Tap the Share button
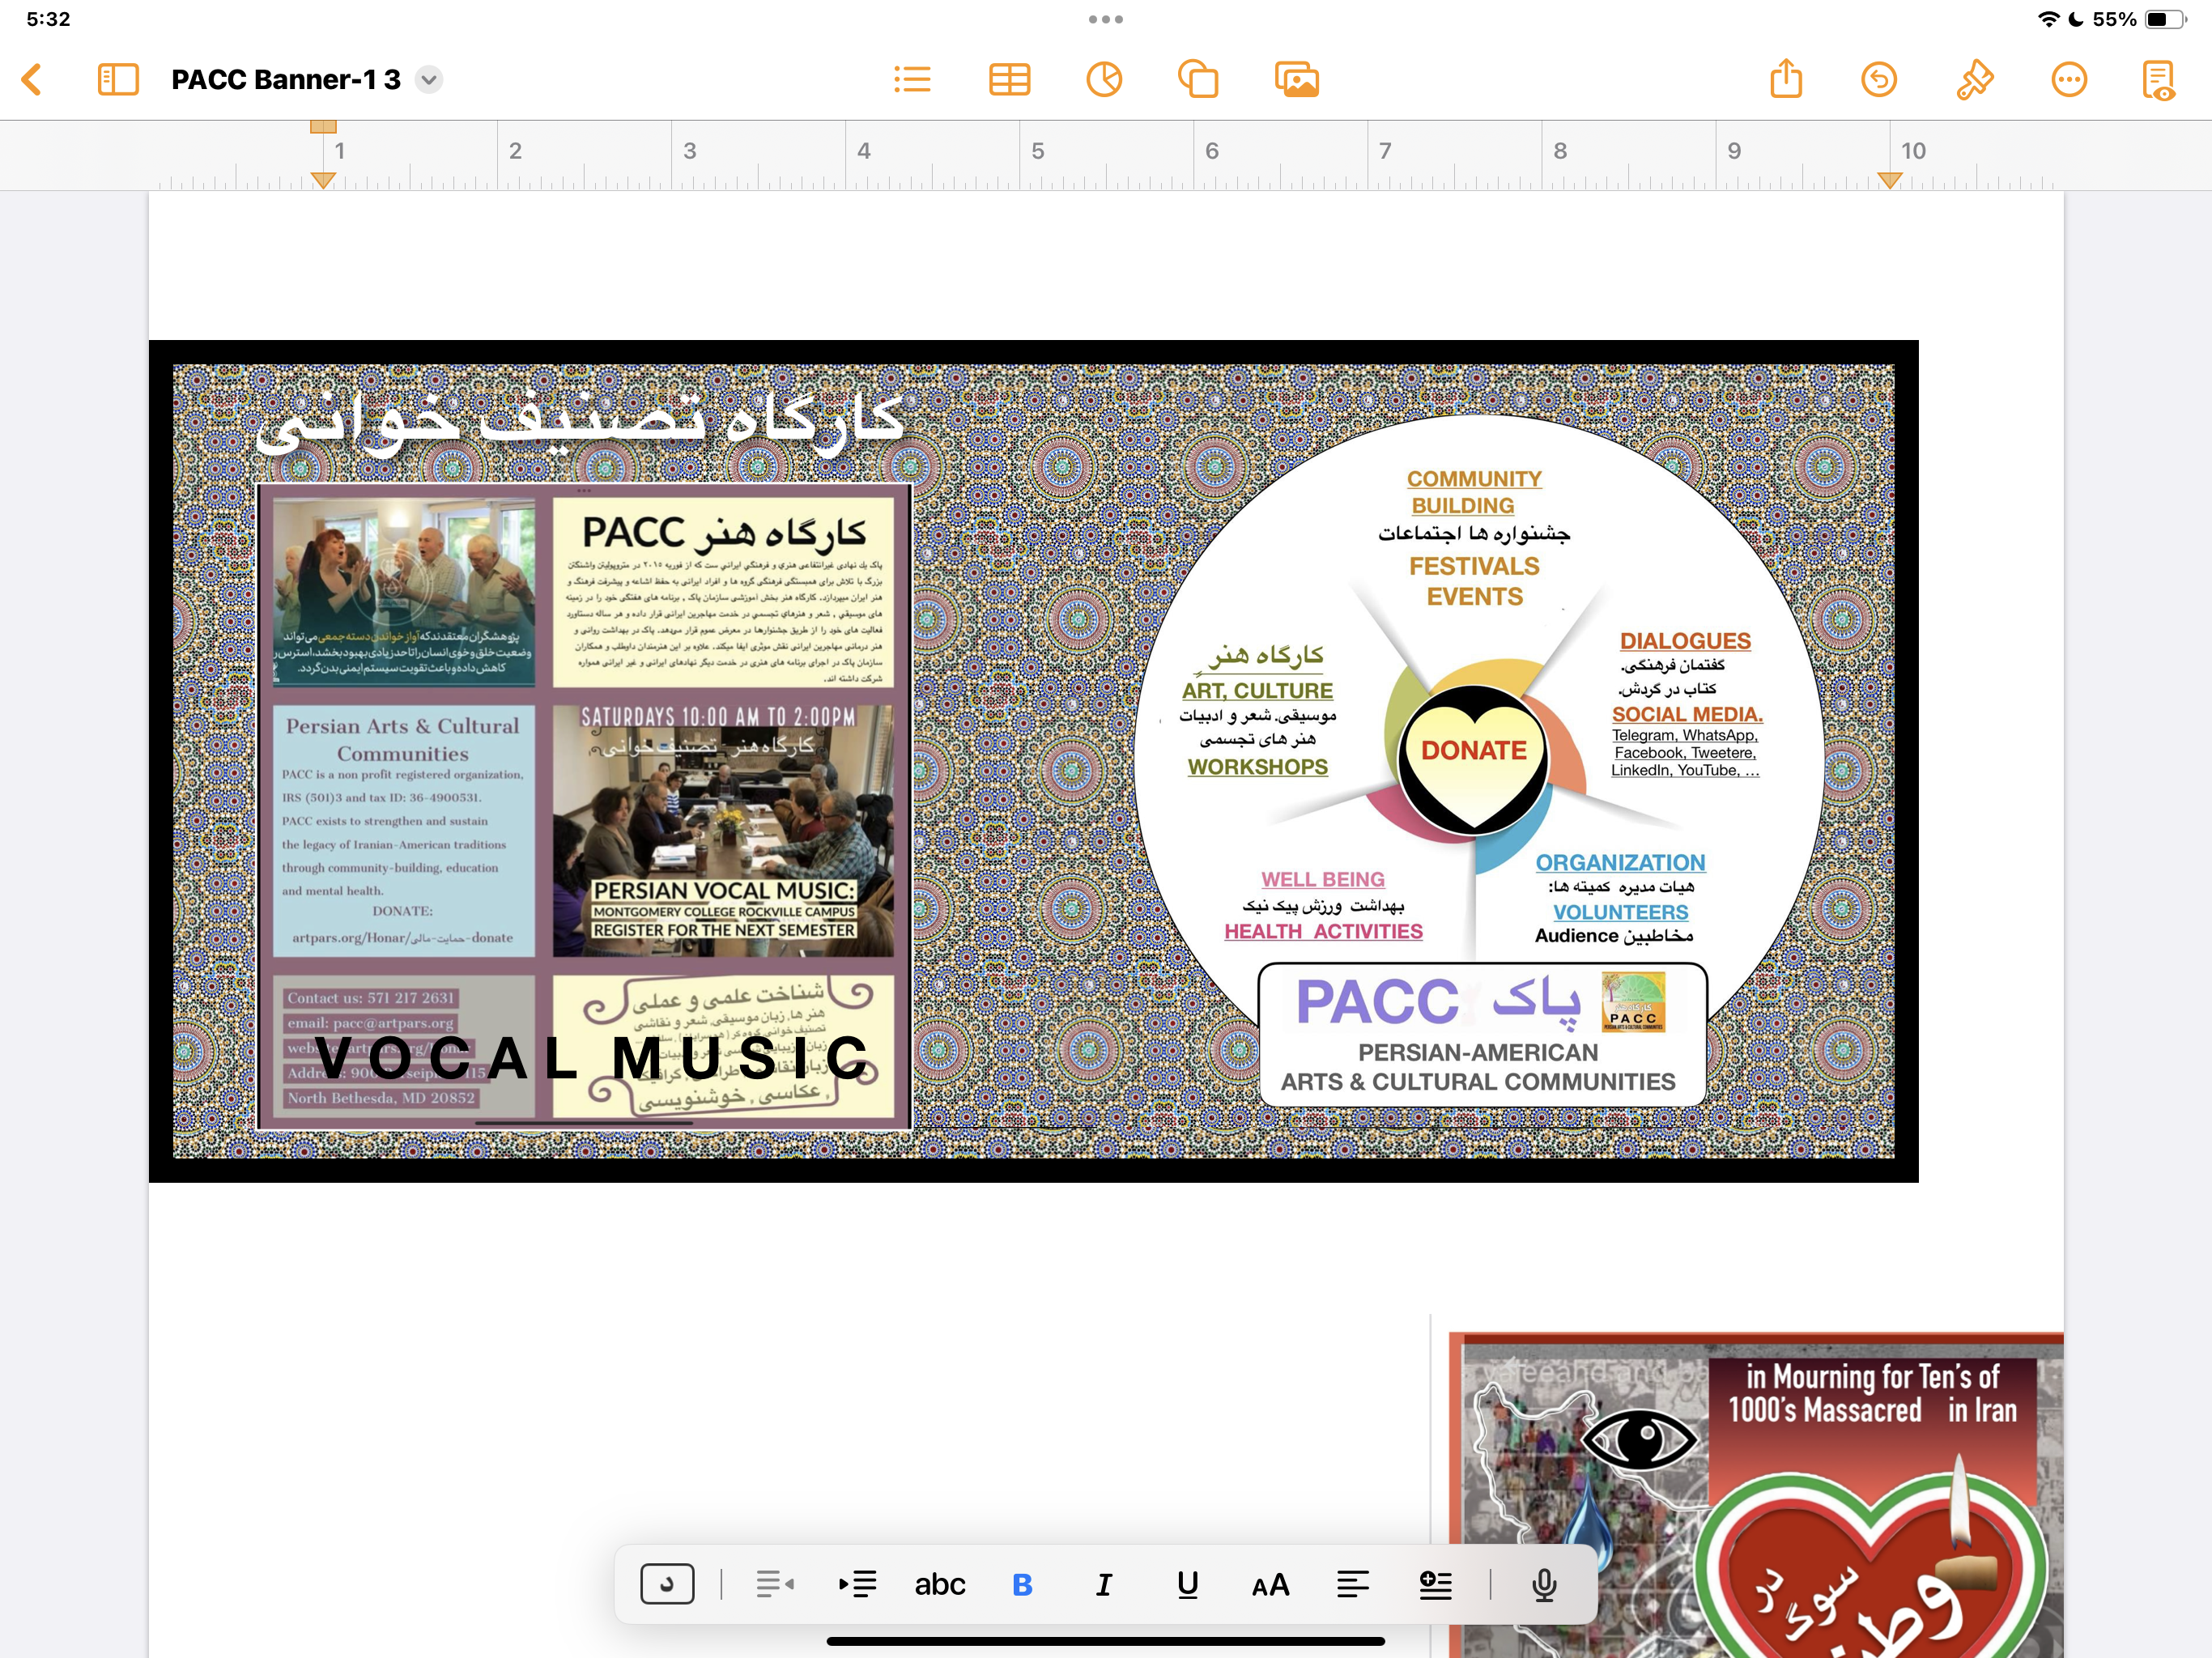Image resolution: width=2212 pixels, height=1658 pixels. pos(1786,79)
